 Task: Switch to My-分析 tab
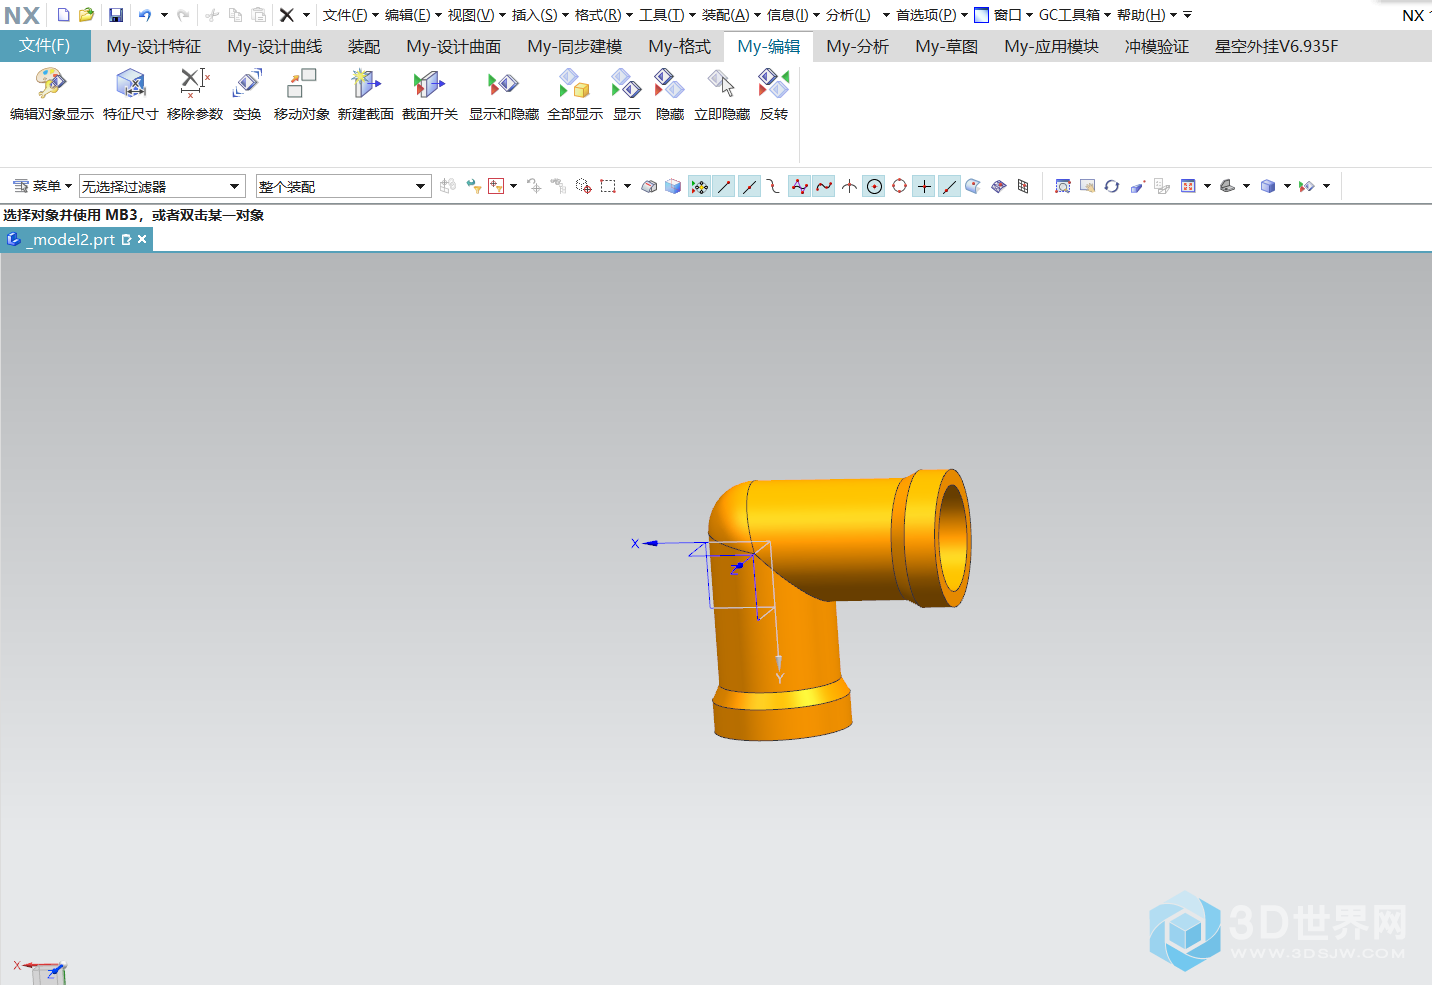pyautogui.click(x=858, y=46)
